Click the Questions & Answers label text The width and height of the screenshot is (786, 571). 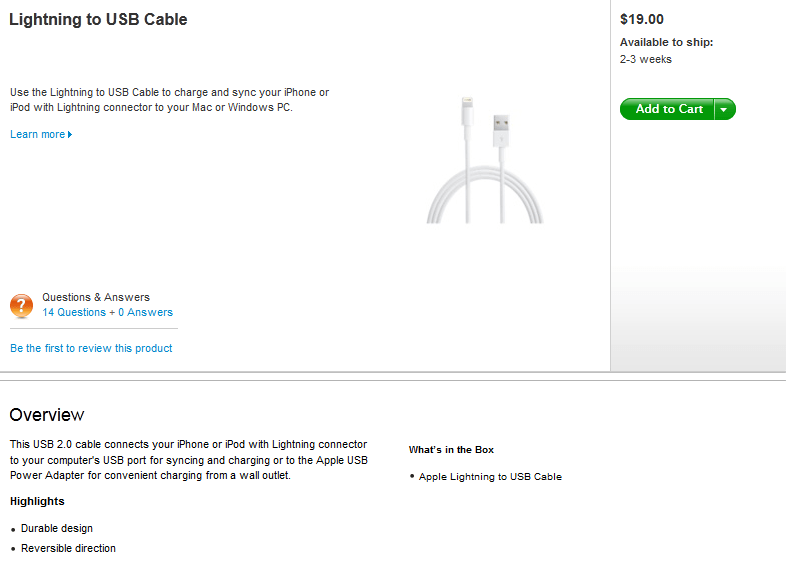point(96,297)
